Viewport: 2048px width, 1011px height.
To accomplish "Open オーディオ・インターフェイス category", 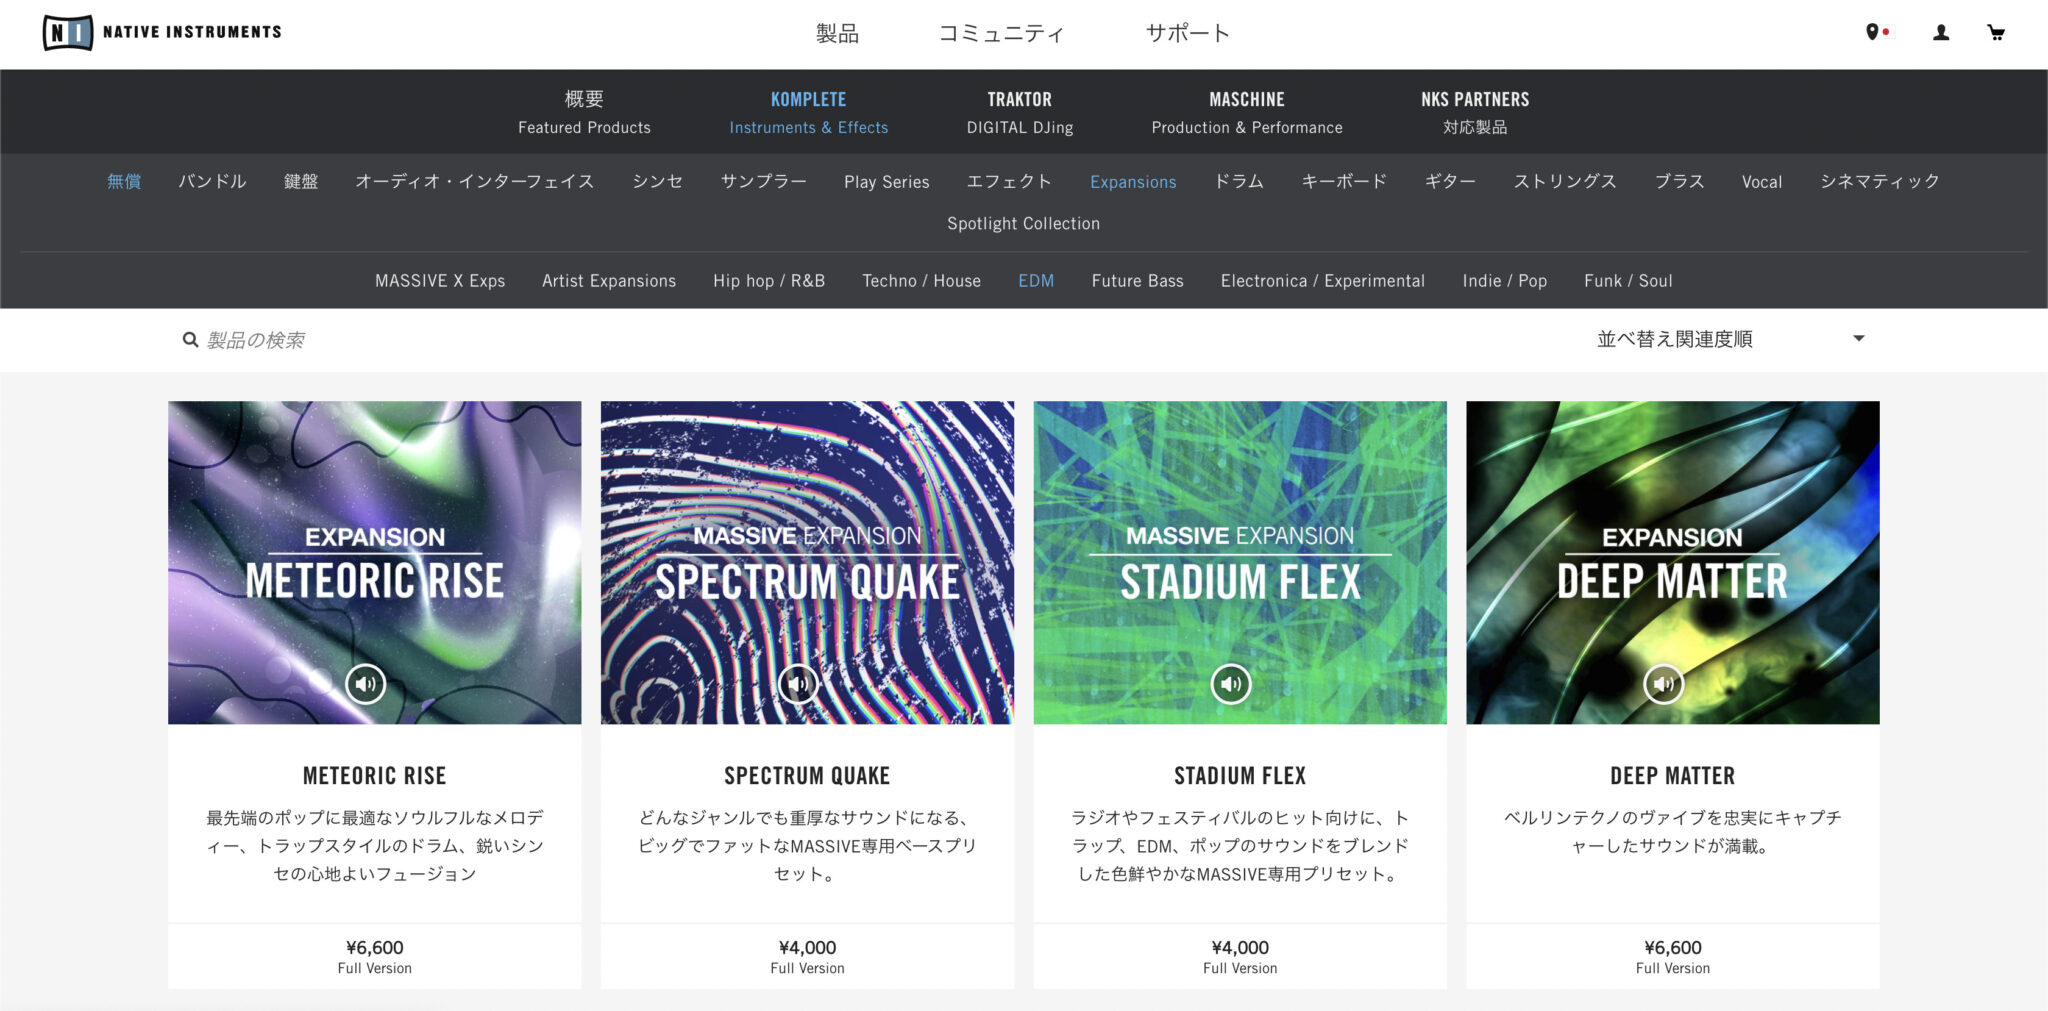I will (475, 181).
